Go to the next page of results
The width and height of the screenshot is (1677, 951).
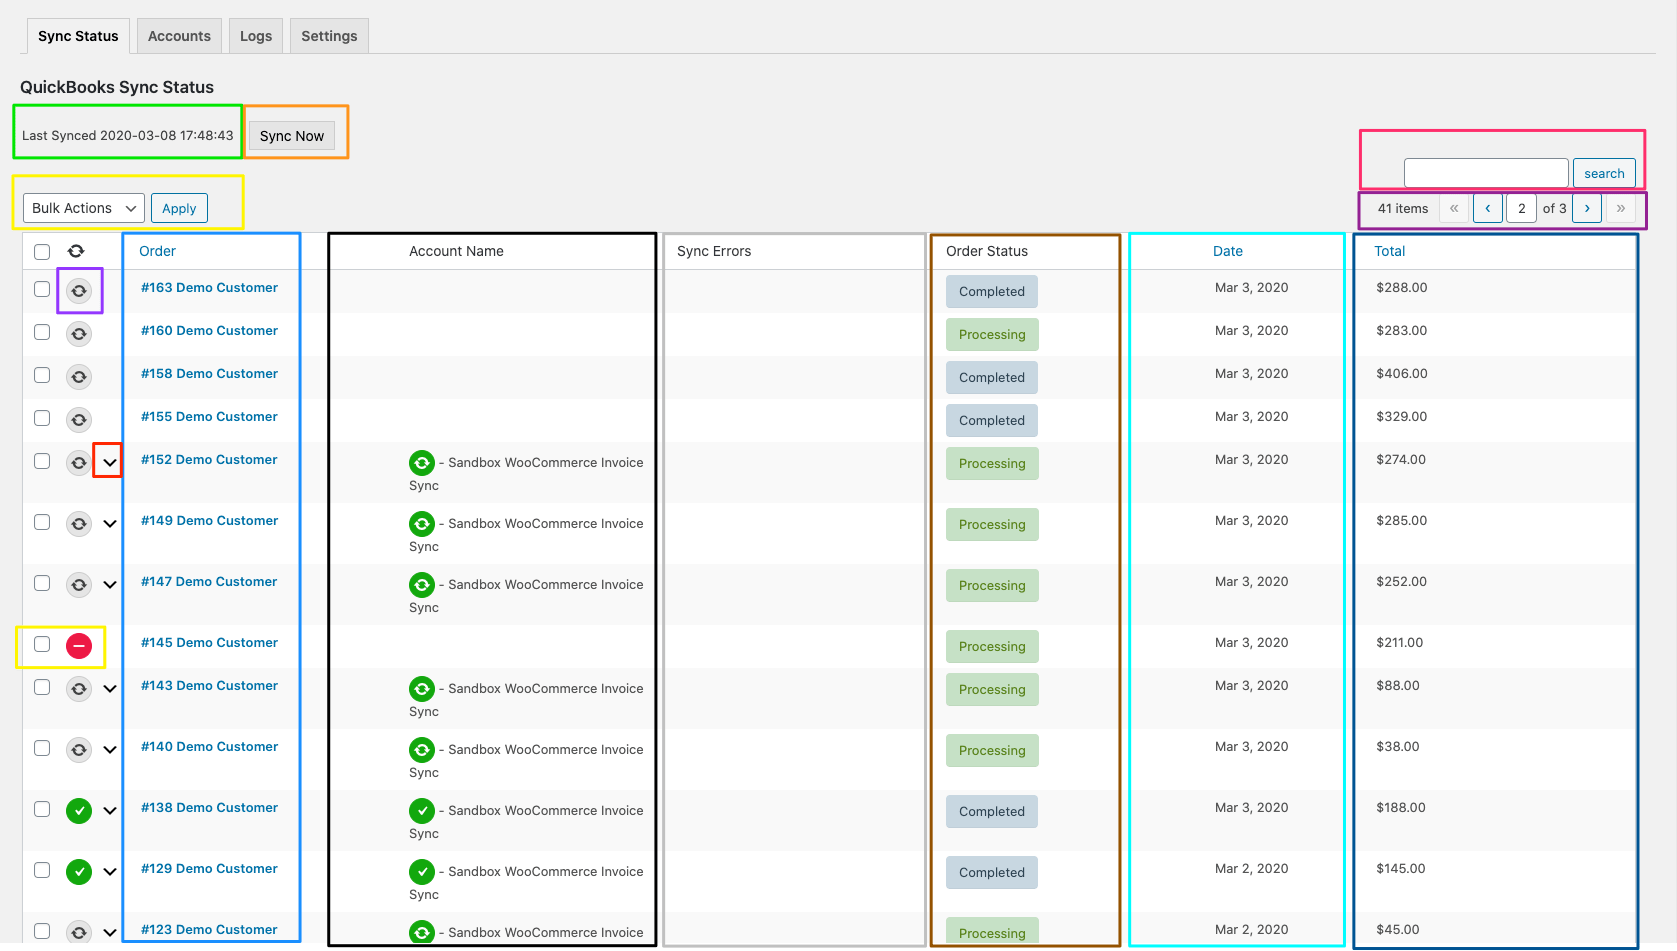[x=1587, y=208]
